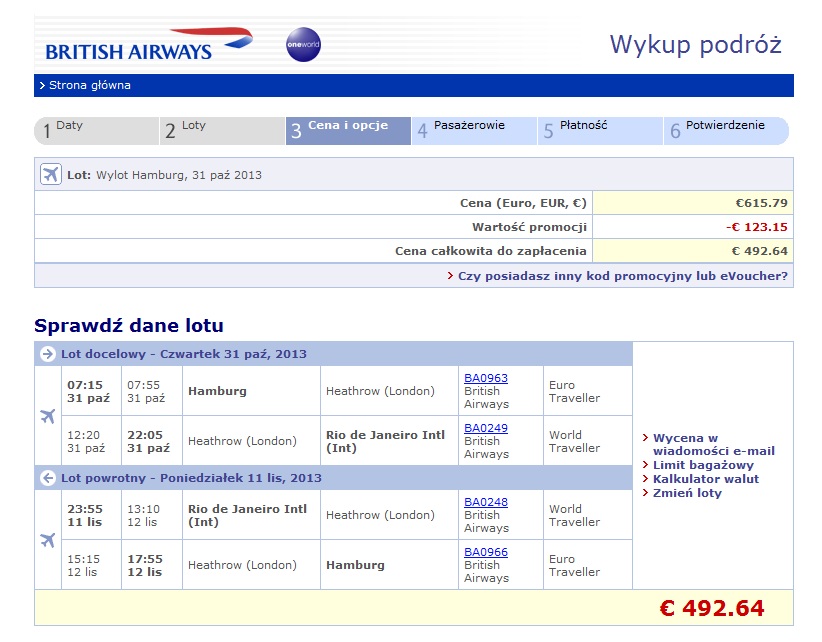Click the plane icon in return flights section
This screenshot has width=822, height=642.
click(x=48, y=540)
